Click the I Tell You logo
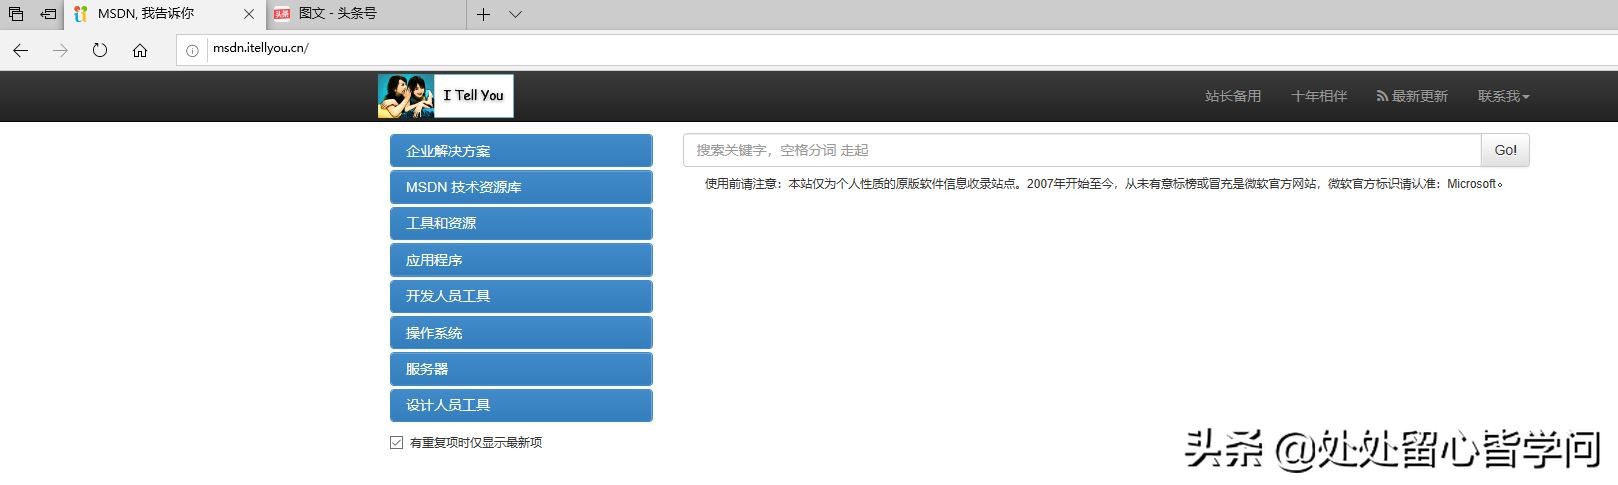Image resolution: width=1618 pixels, height=485 pixels. coord(446,96)
